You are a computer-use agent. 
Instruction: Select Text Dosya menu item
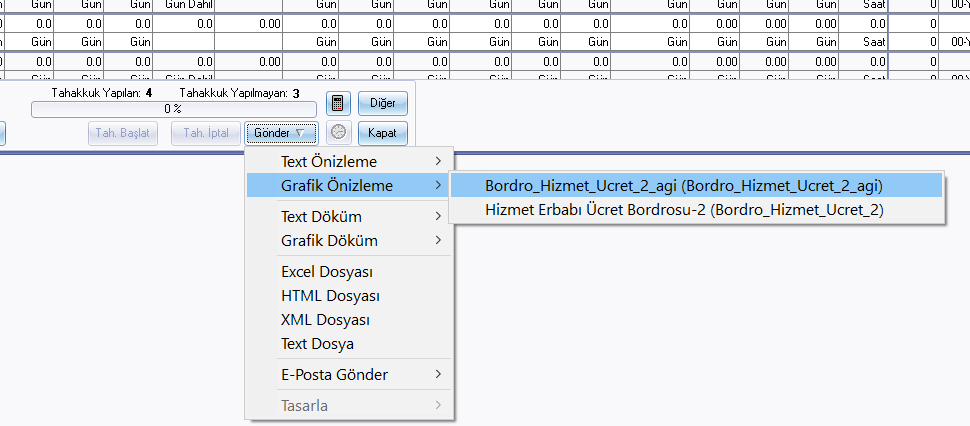[x=318, y=344]
